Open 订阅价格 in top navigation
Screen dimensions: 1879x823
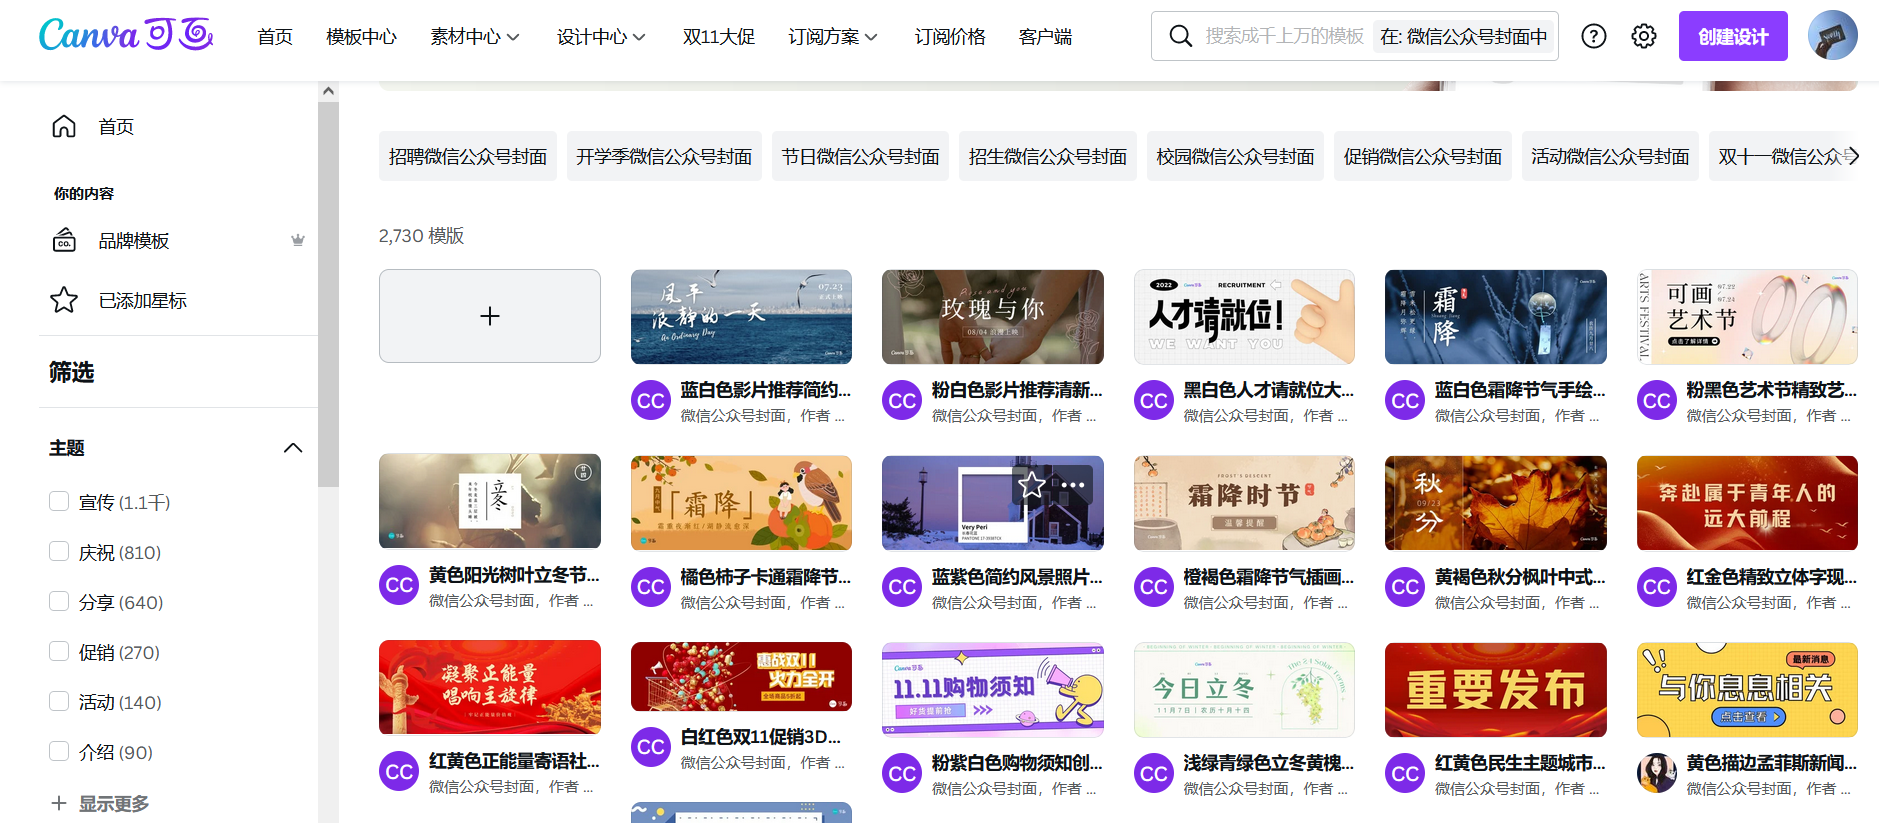click(x=950, y=37)
